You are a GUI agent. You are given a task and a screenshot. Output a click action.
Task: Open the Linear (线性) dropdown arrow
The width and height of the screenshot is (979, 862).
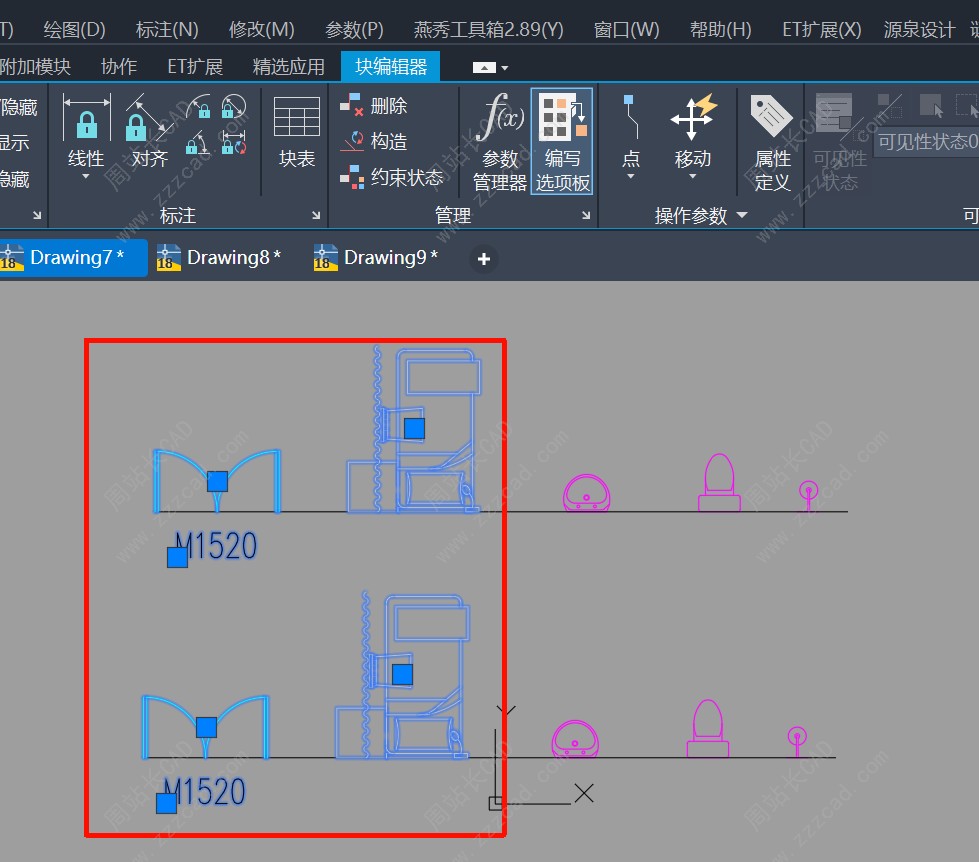pyautogui.click(x=86, y=178)
